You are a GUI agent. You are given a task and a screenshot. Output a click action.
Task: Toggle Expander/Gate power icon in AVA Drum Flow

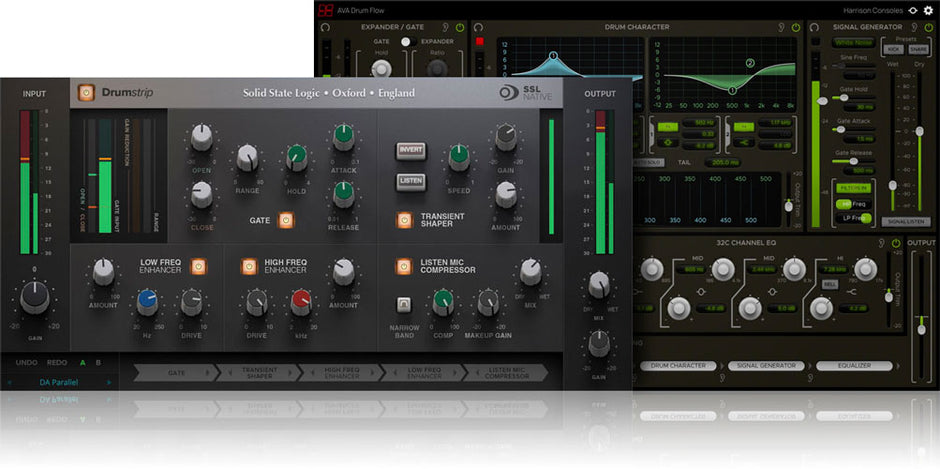coord(460,28)
